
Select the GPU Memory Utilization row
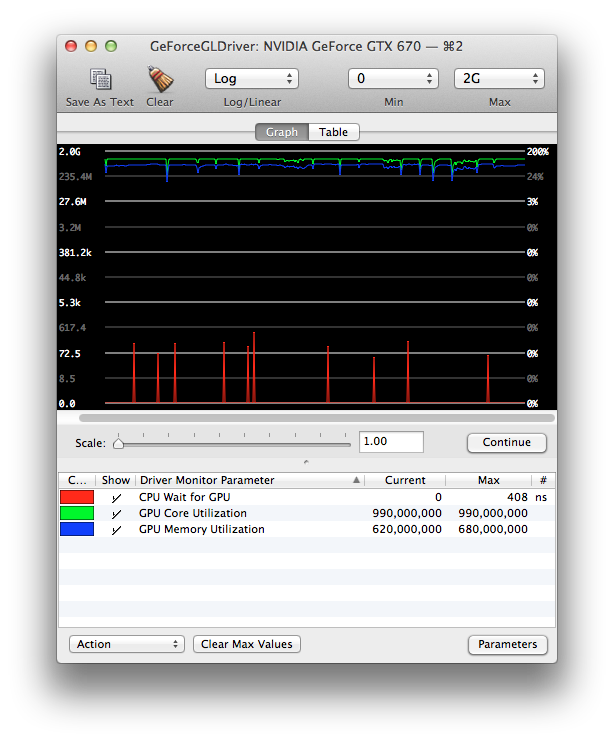[x=307, y=529]
